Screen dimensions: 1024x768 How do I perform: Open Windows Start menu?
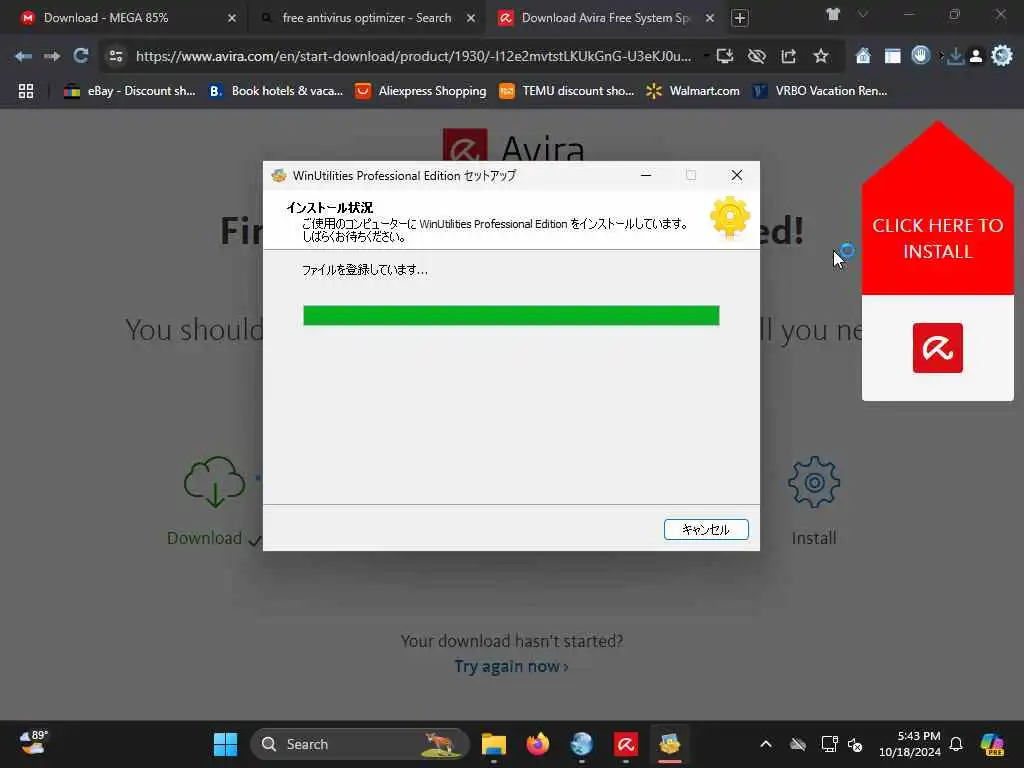(225, 744)
